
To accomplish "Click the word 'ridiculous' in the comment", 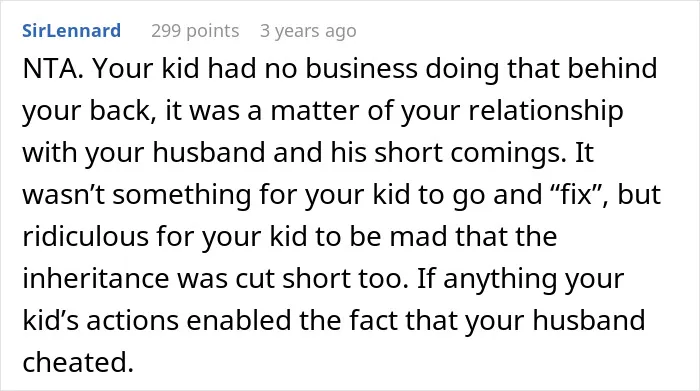I will 85,237.
